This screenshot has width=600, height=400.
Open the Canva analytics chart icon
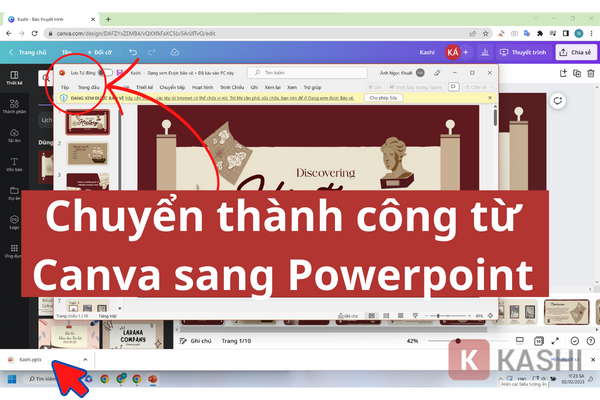[485, 52]
